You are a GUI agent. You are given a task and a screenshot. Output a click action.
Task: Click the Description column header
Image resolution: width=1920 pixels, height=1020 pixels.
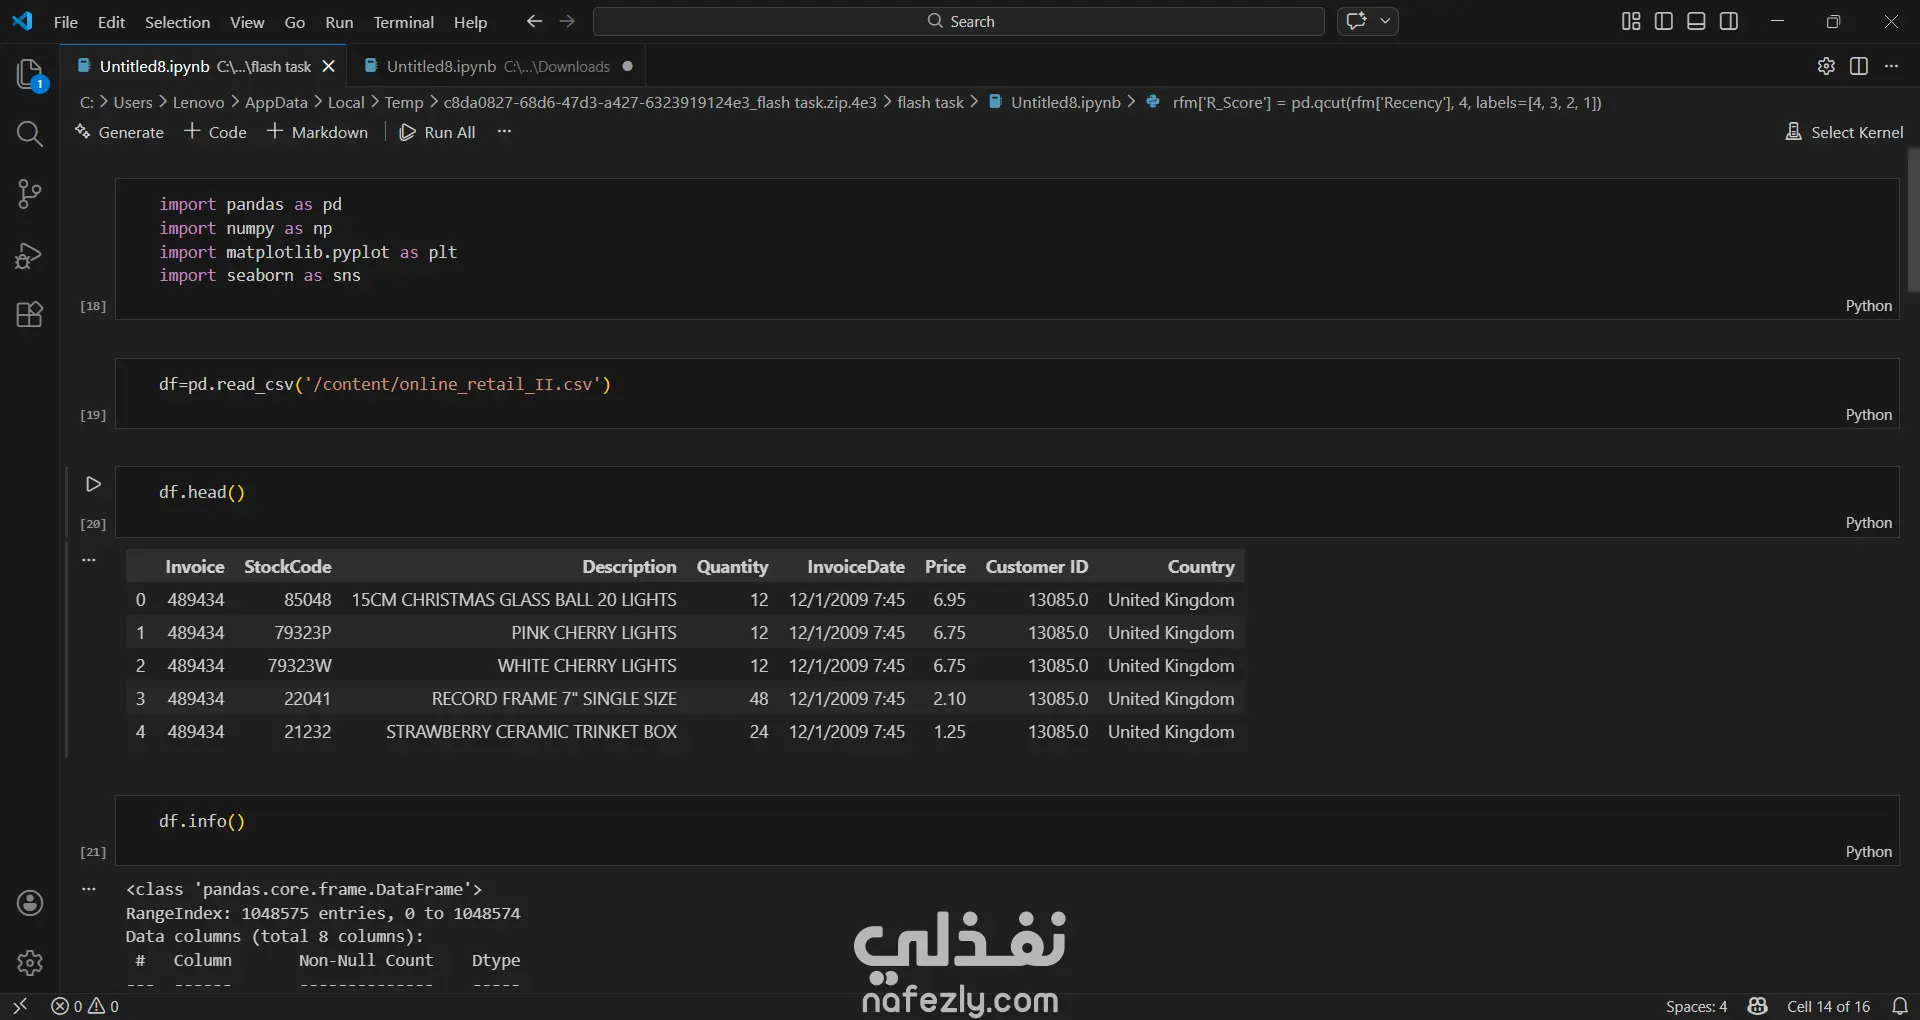pos(629,567)
